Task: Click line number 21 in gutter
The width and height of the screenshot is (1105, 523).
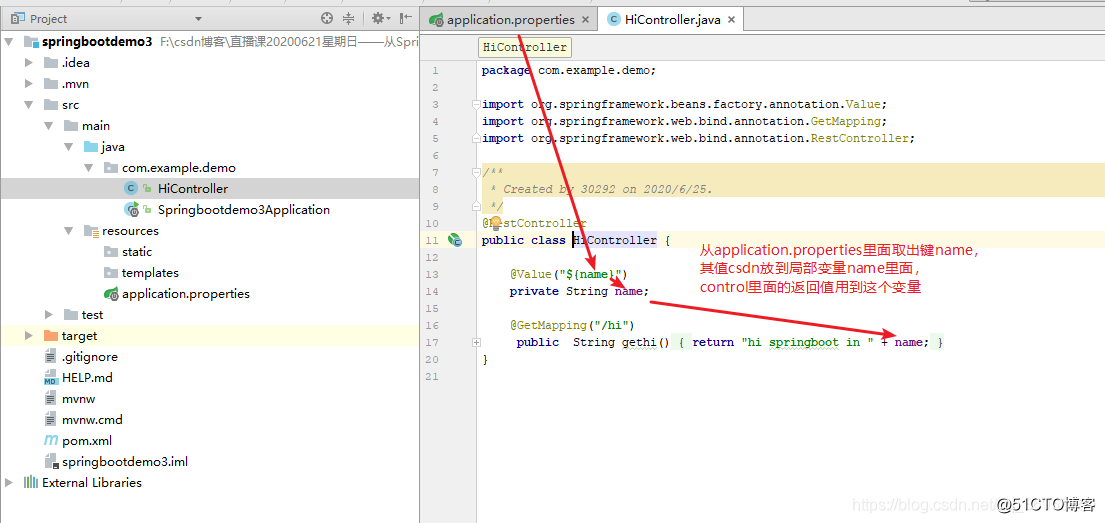Action: (433, 376)
